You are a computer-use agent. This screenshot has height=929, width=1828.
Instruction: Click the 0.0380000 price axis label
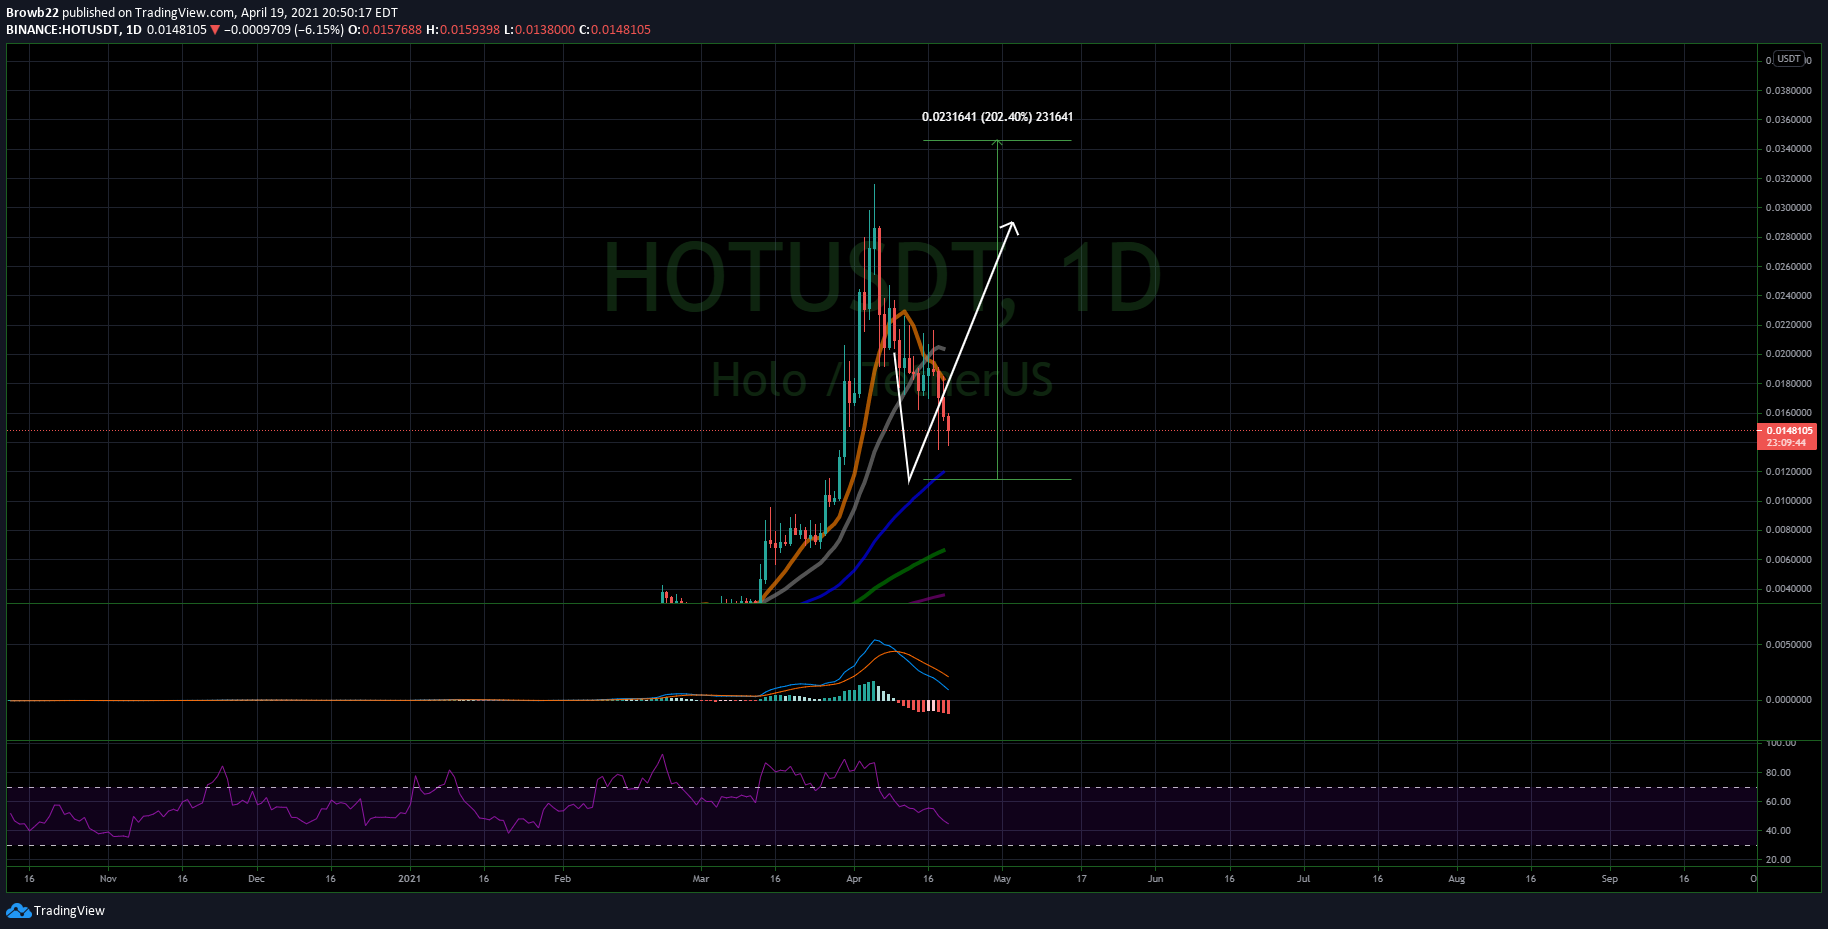pos(1788,91)
